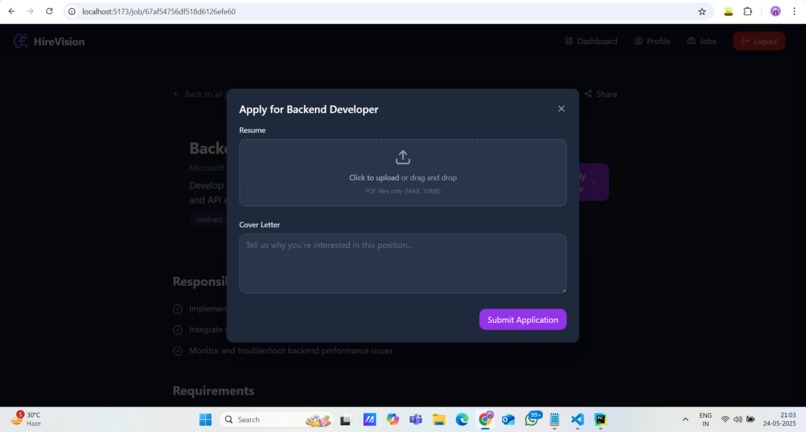Open the battery tray icon

pyautogui.click(x=750, y=420)
